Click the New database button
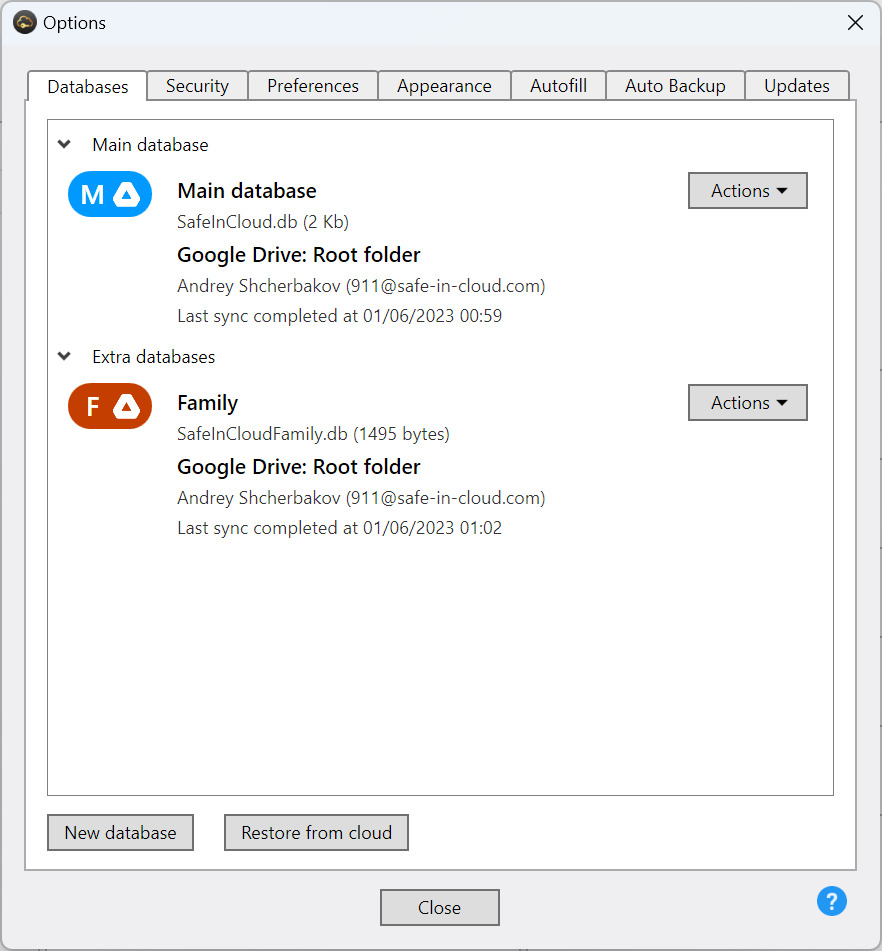The image size is (882, 951). (121, 833)
